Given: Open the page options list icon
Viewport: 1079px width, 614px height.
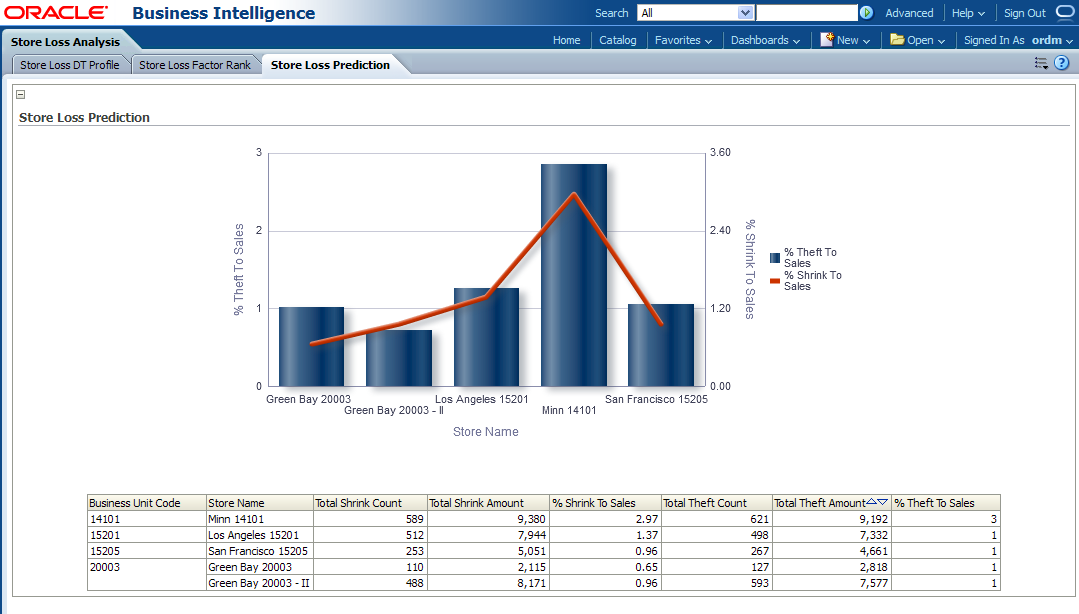Looking at the screenshot, I should (x=1041, y=63).
